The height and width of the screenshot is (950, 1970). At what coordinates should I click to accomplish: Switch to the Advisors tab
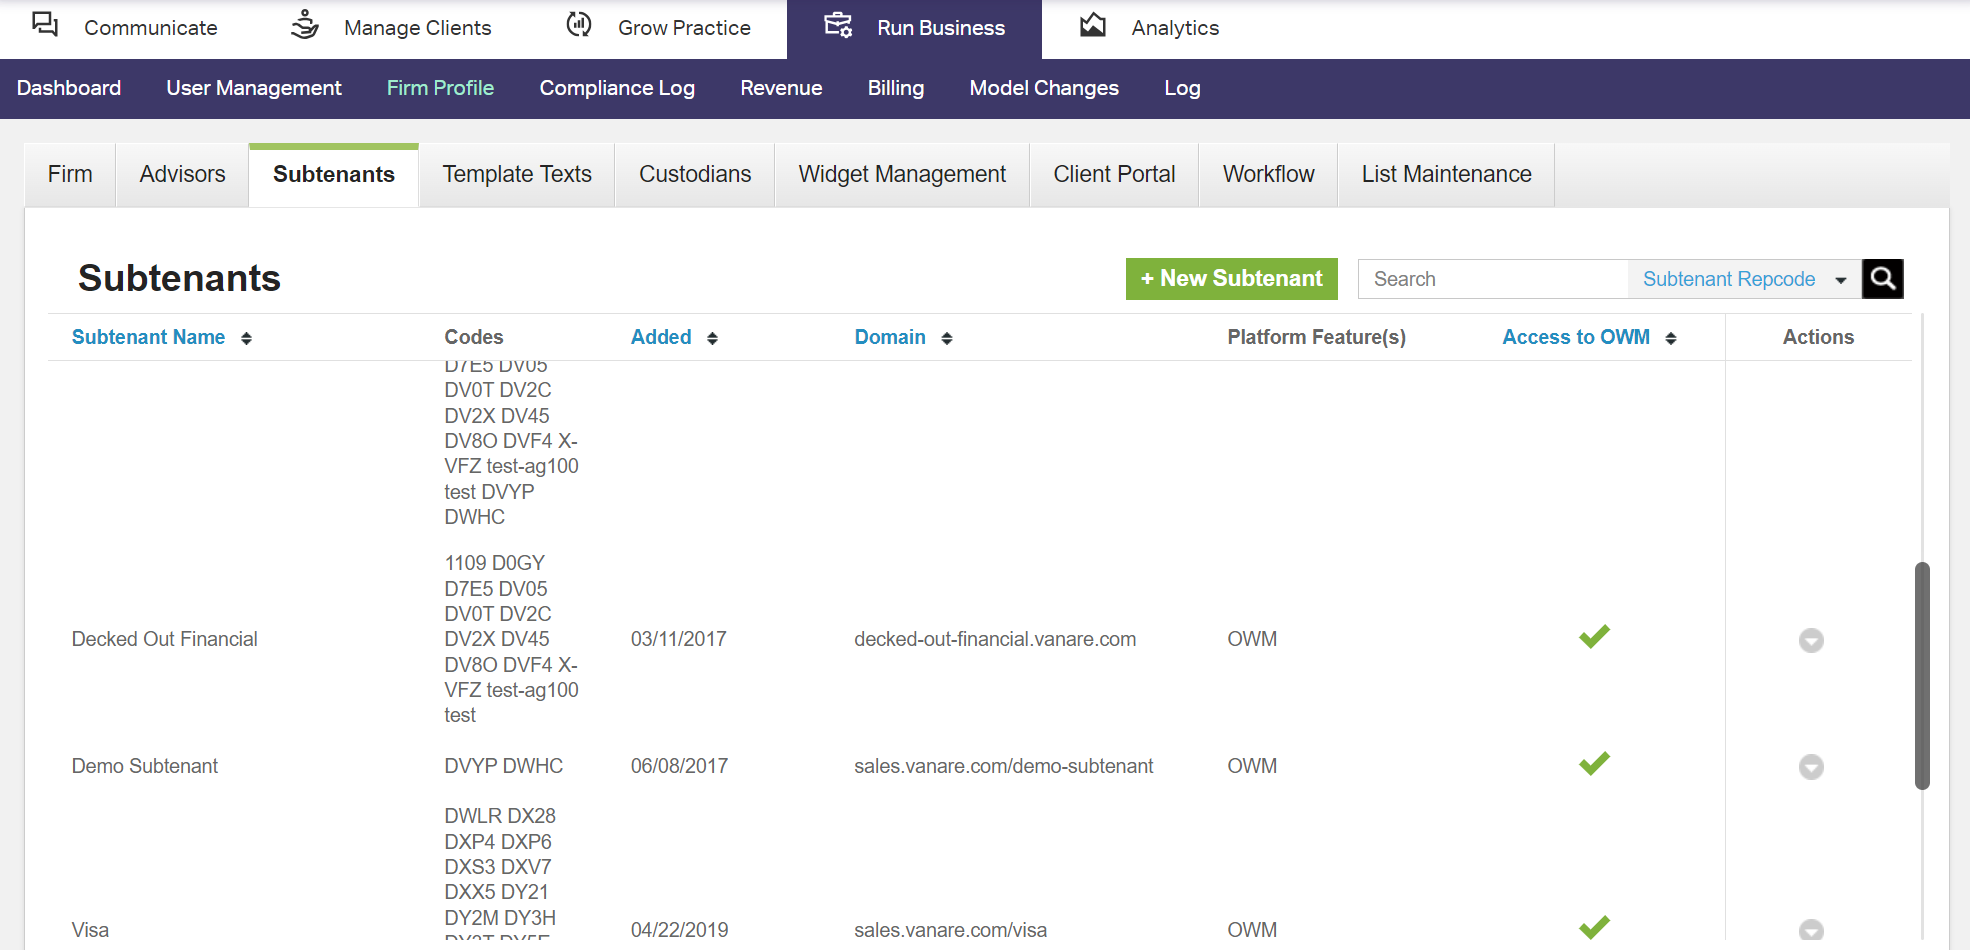[182, 175]
